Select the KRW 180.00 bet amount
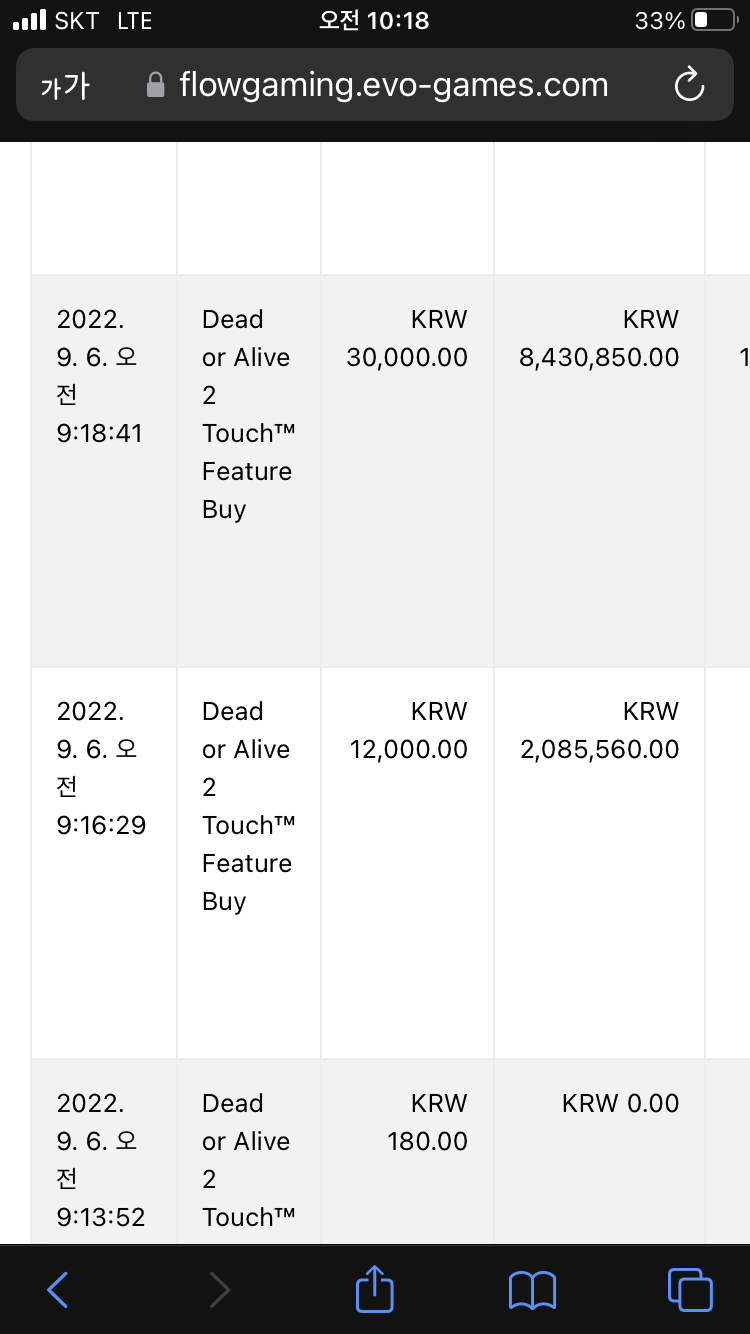This screenshot has height=1334, width=750. 428,1122
